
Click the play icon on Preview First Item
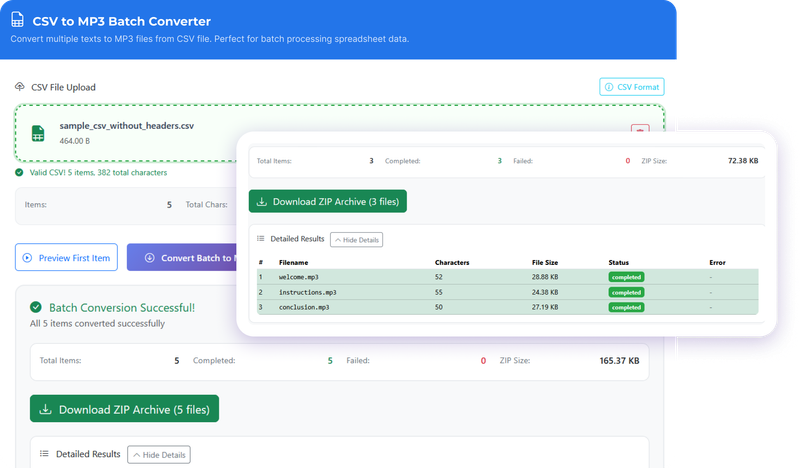(27, 258)
